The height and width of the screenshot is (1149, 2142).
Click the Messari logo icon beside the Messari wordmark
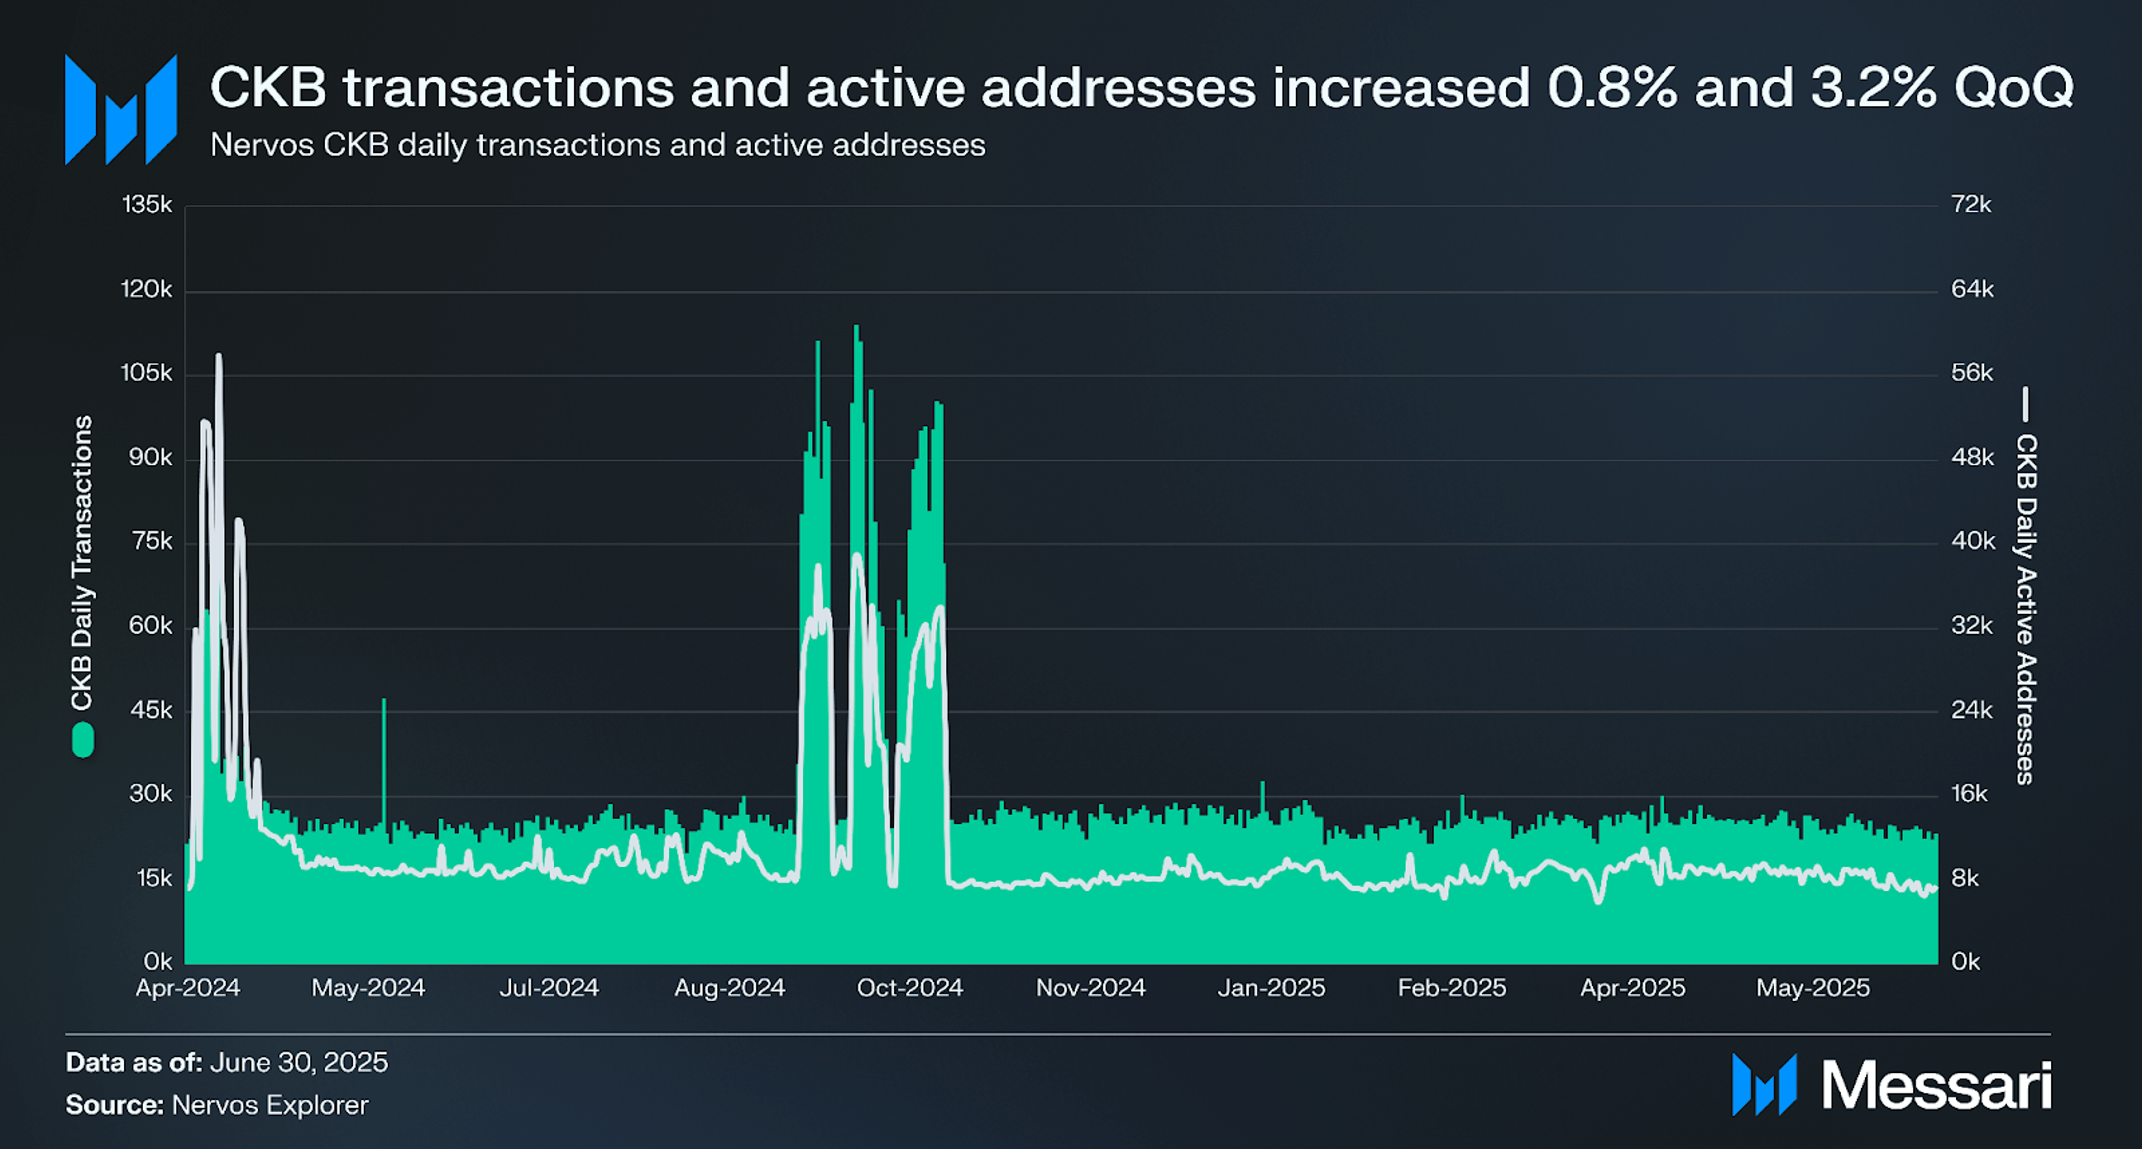pyautogui.click(x=1765, y=1084)
